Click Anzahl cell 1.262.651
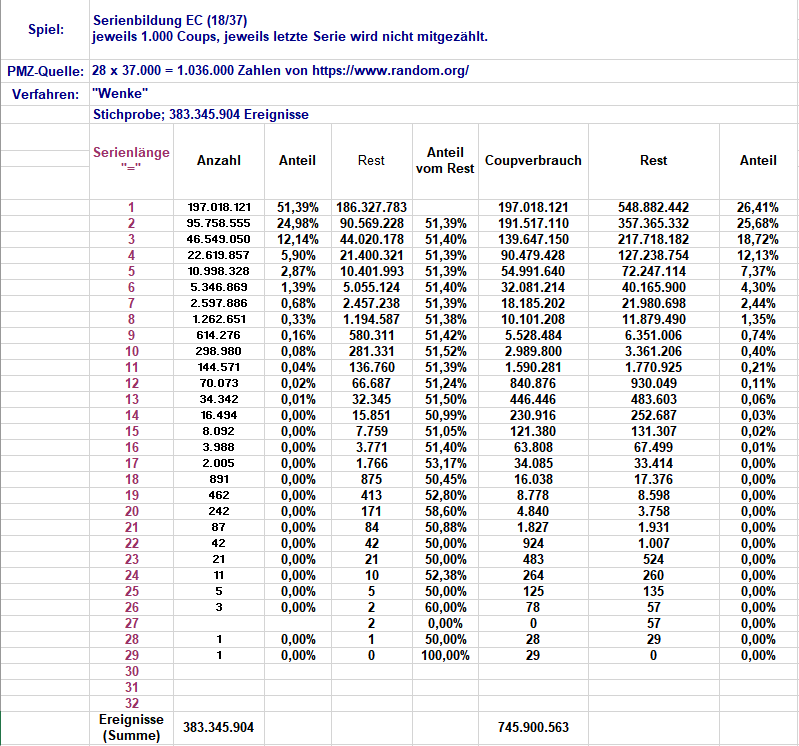Viewport: 799px width, 746px height. coord(219,319)
